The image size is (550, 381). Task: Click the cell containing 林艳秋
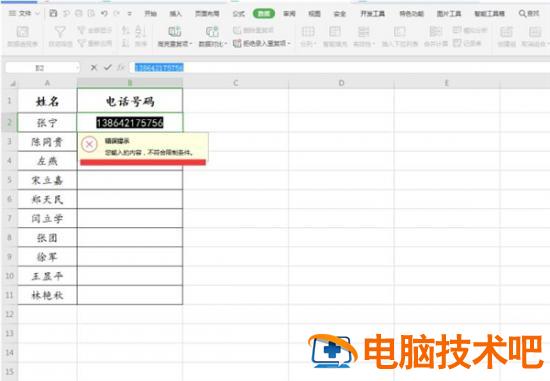(x=47, y=295)
